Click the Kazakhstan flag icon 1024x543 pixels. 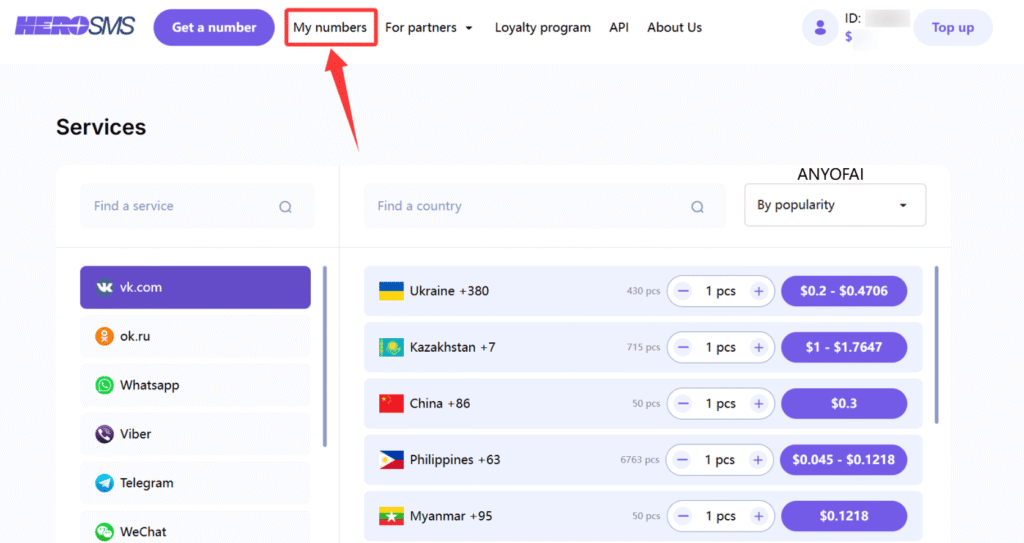coord(391,347)
